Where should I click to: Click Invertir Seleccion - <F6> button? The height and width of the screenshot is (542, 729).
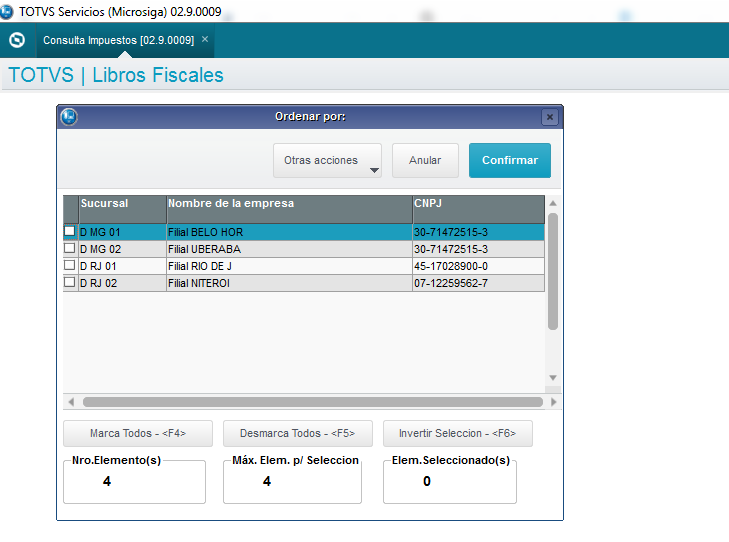(457, 433)
